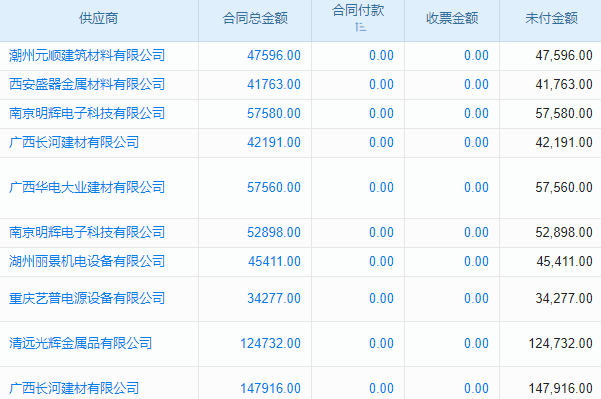
Task: Click 收票金额 0.00 in 潮州元顺建筑材料 row
Action: tap(476, 55)
